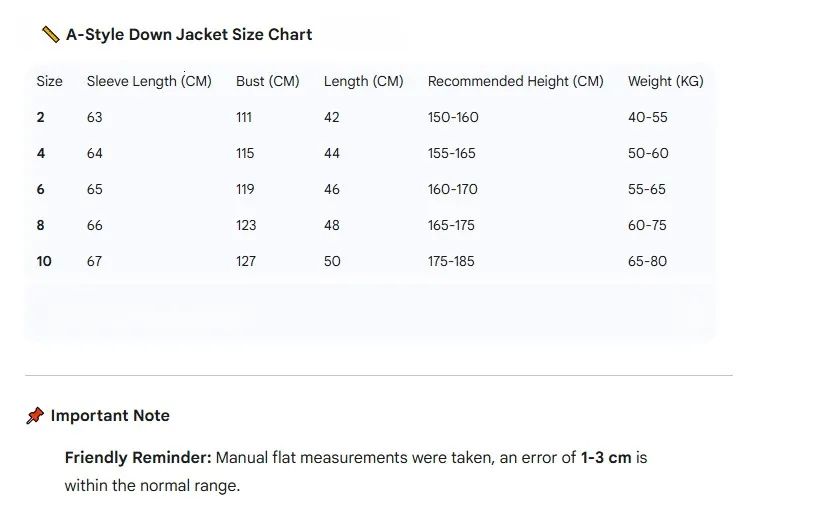The image size is (823, 516).
Task: Click the Important Note heading
Action: [110, 416]
